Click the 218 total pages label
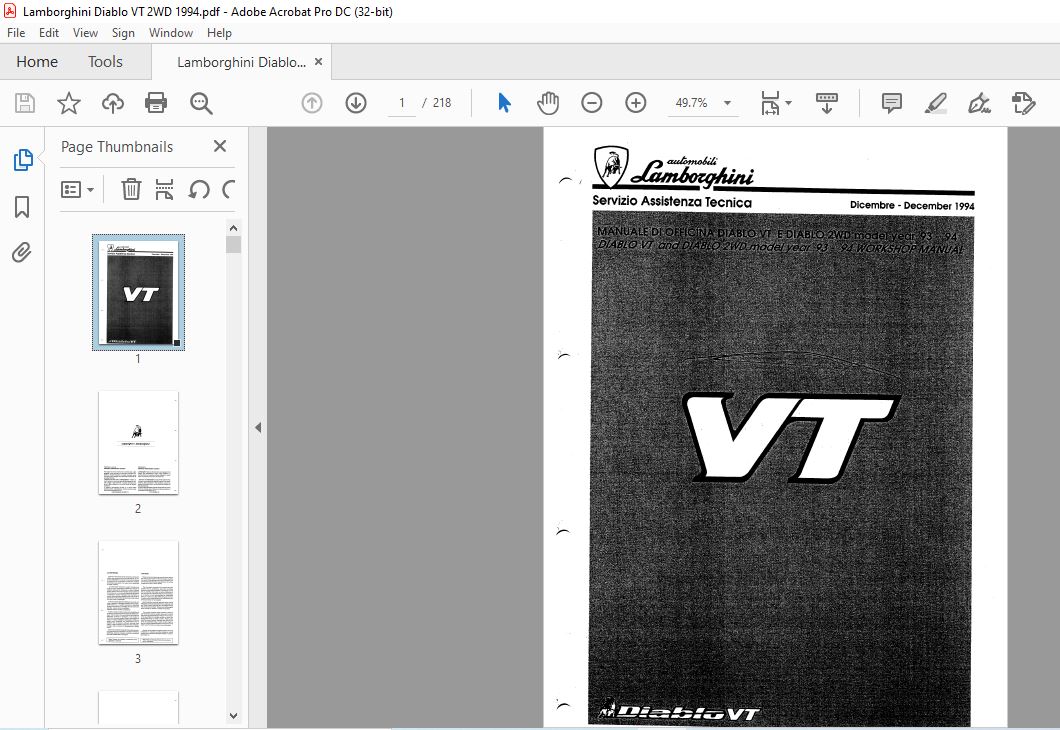1060x730 pixels. [x=442, y=103]
